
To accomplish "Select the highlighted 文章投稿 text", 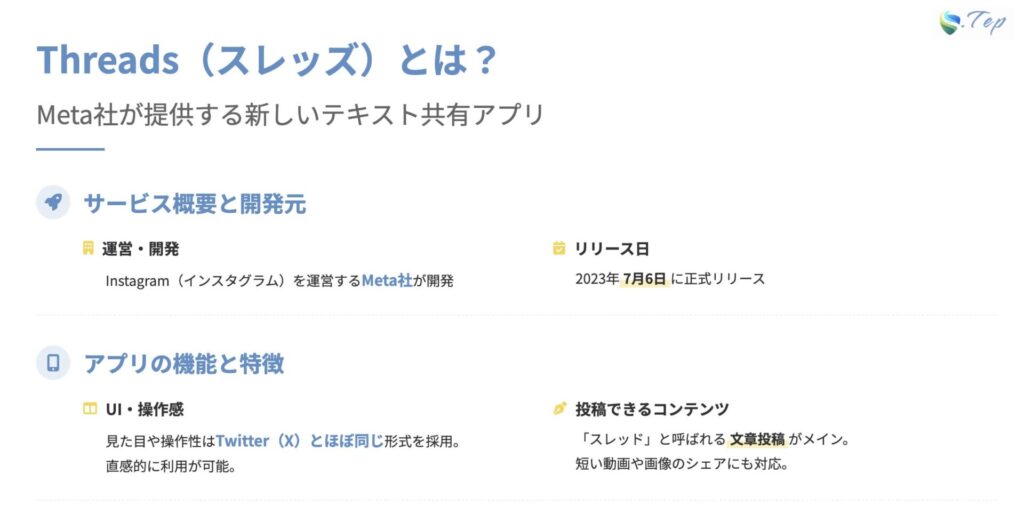I will point(757,439).
